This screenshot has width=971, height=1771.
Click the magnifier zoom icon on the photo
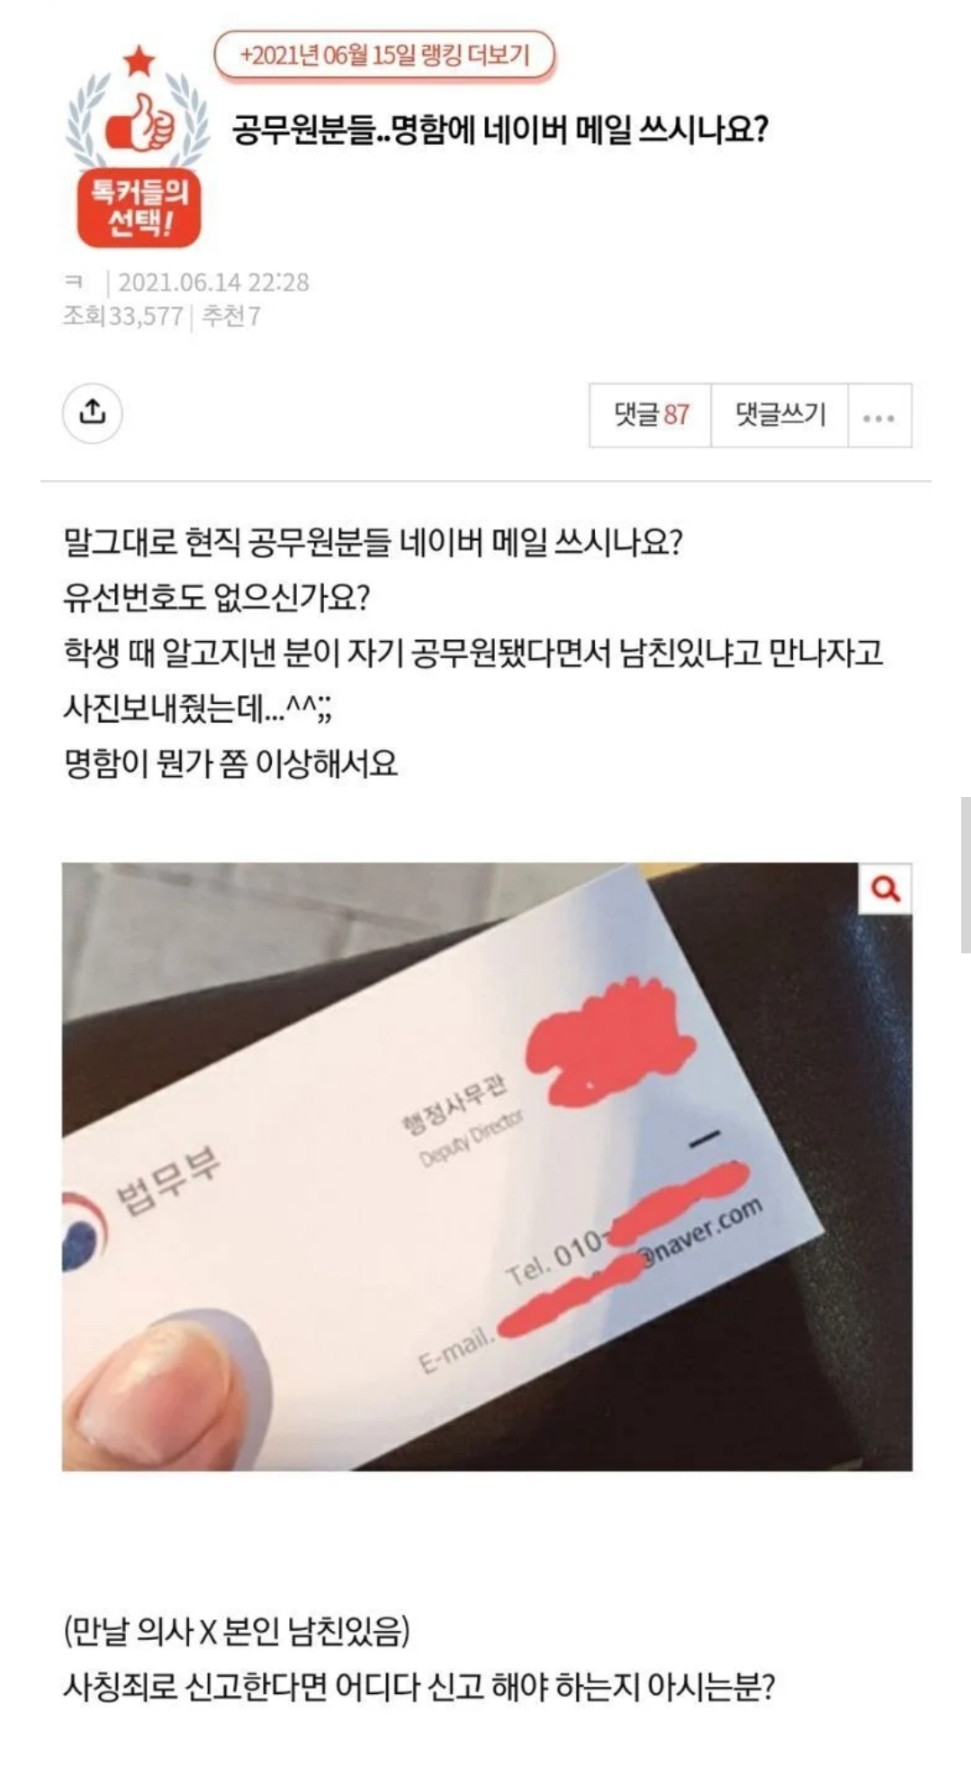tap(886, 887)
